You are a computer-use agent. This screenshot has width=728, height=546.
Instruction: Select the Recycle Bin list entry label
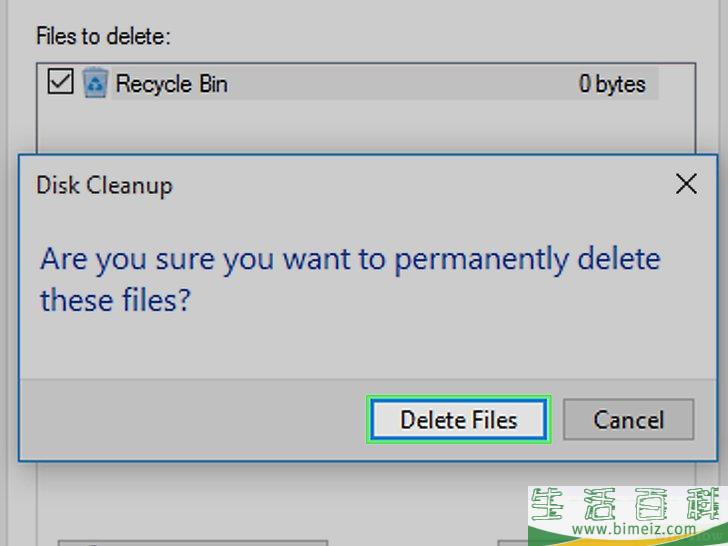coord(172,84)
